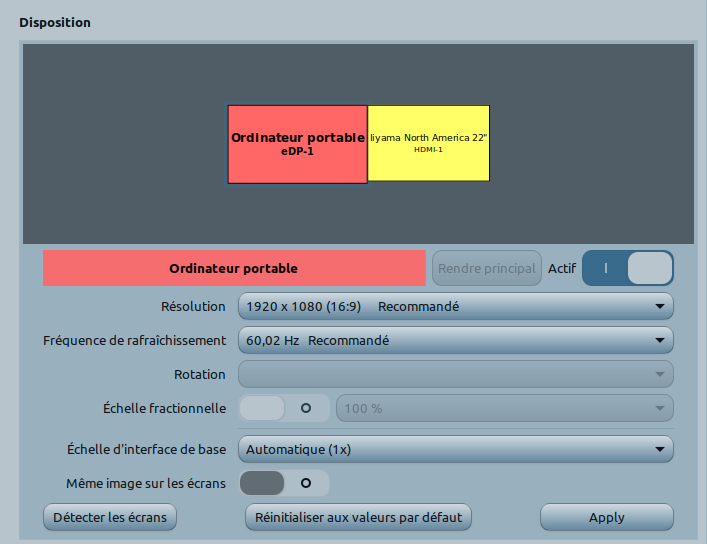Click Réinitialiser aux valeurs par défaut
Viewport: 707px width, 544px height.
point(357,517)
